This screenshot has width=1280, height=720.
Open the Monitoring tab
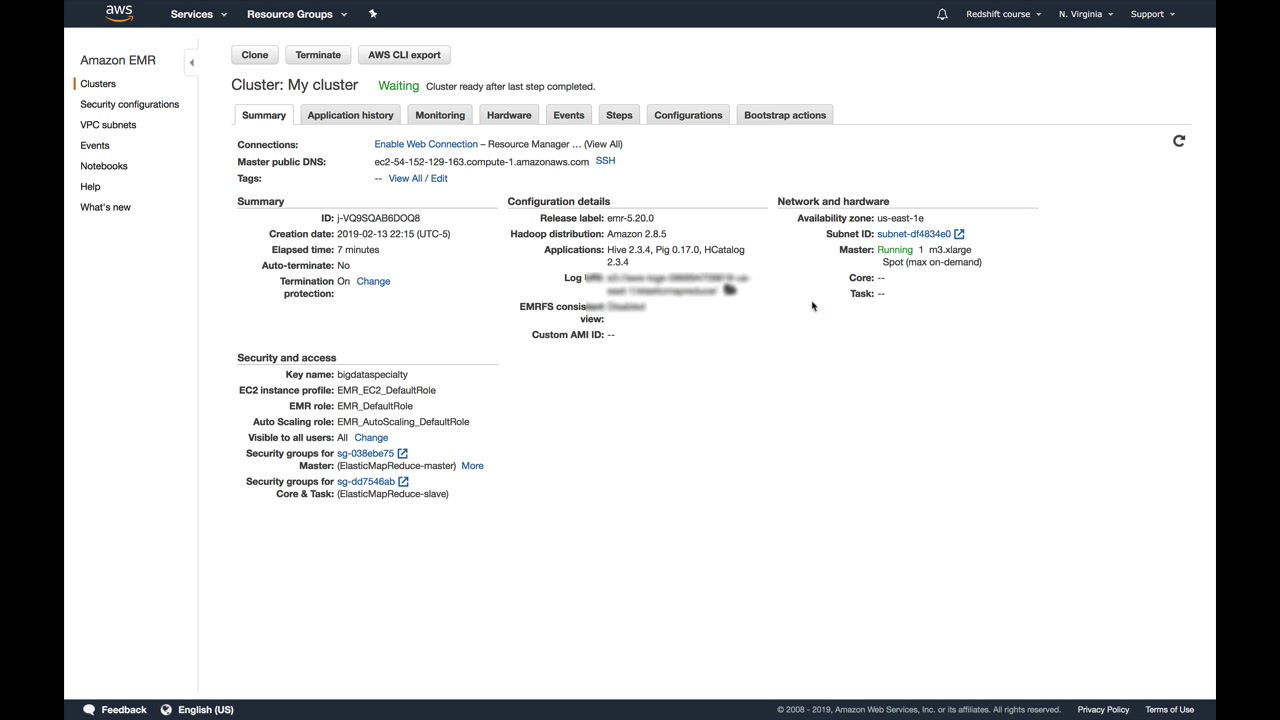point(440,115)
